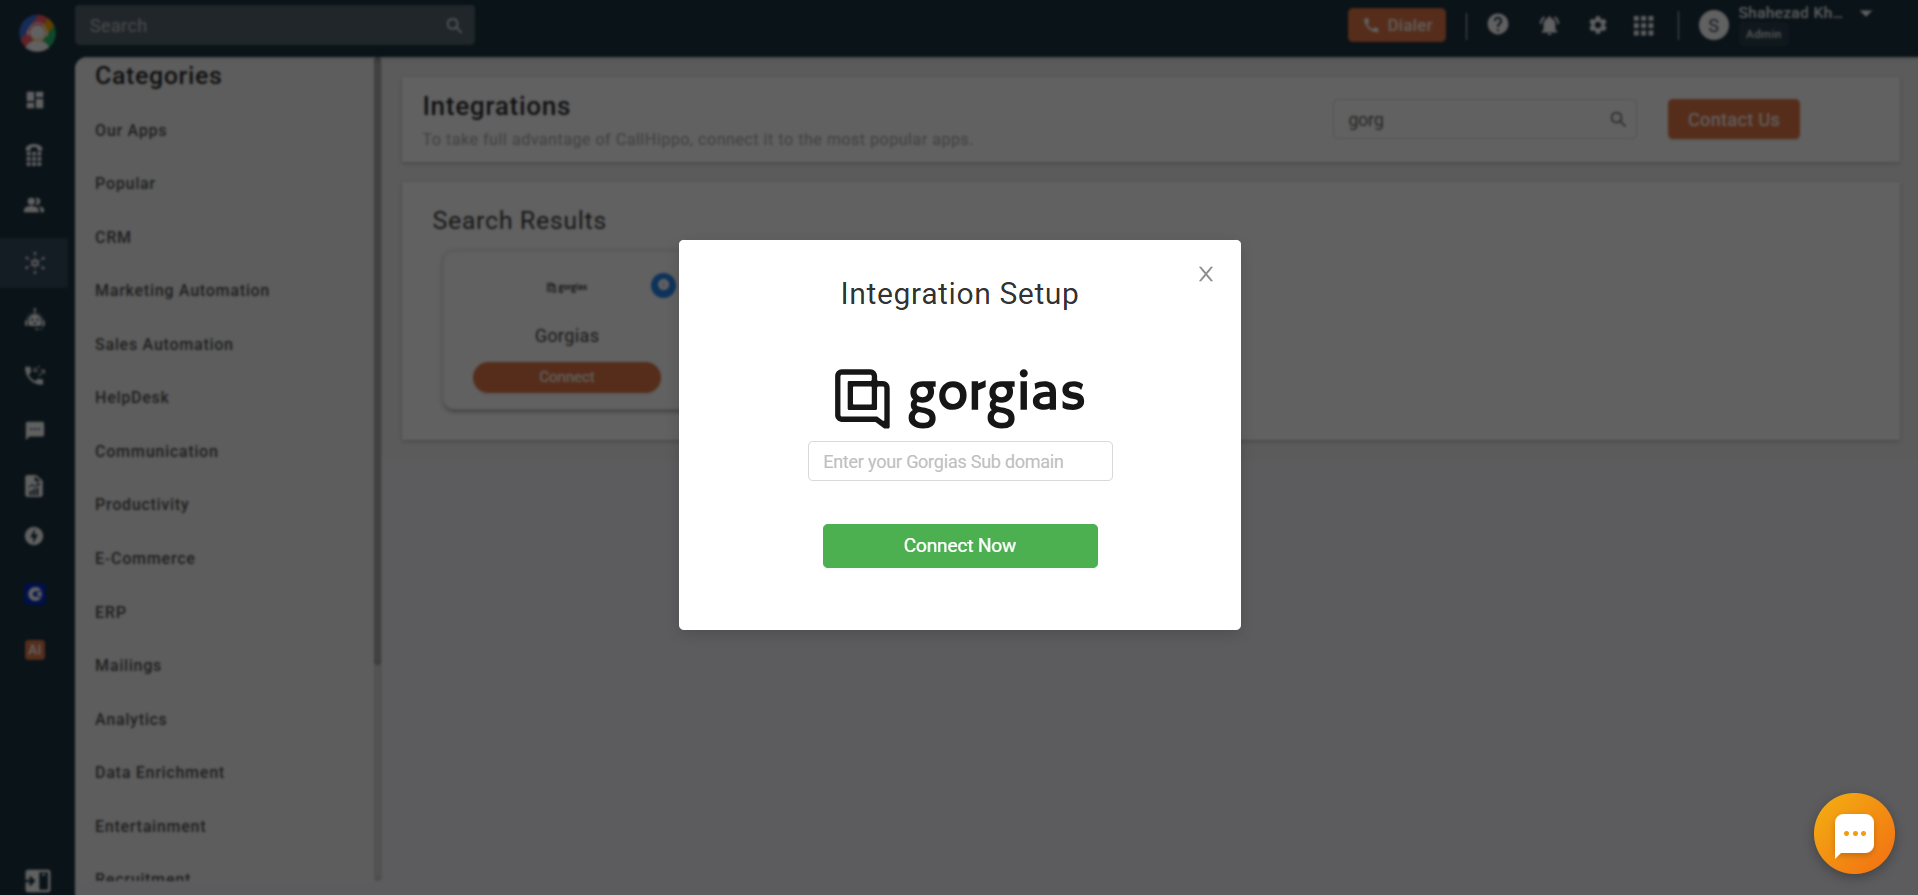The image size is (1918, 895).
Task: Select the Marketing Automation category
Action: 182,290
